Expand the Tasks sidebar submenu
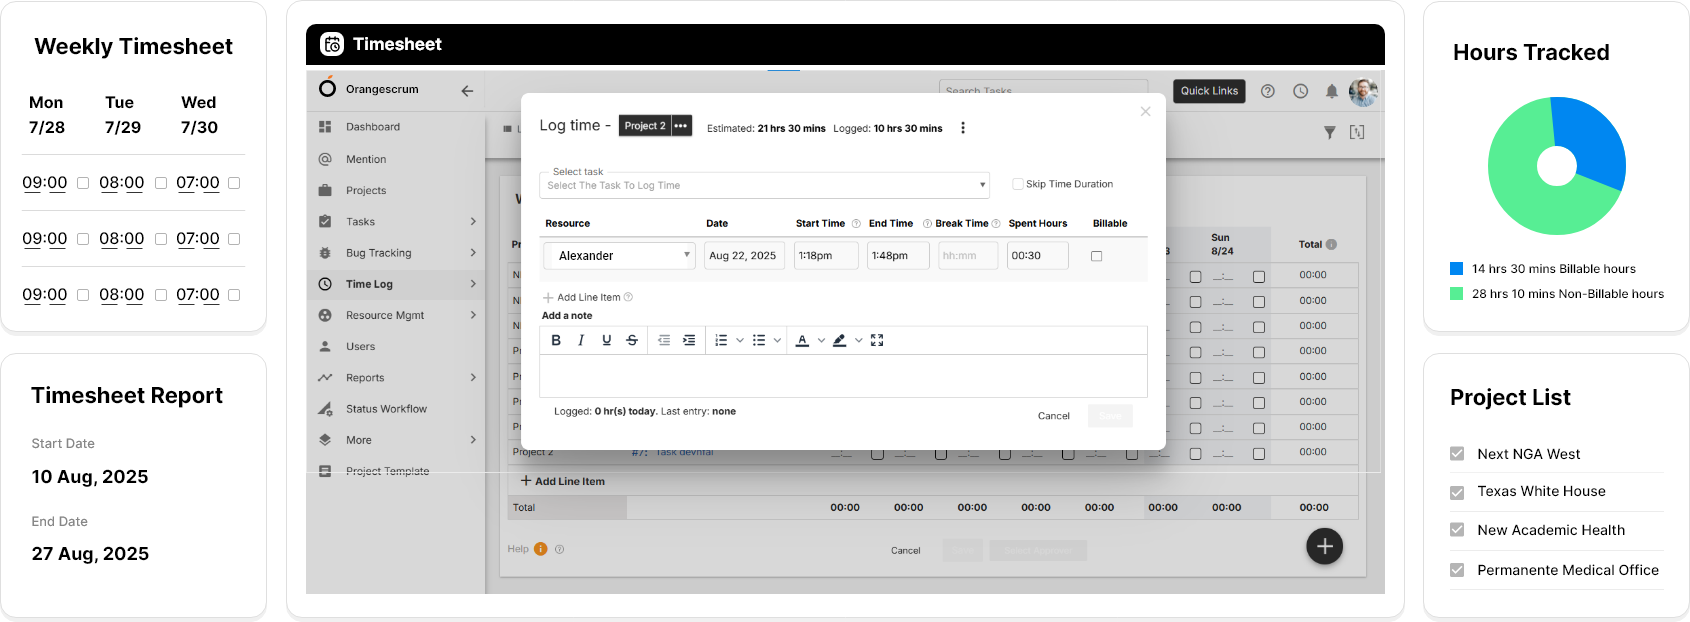The width and height of the screenshot is (1690, 622). [x=473, y=222]
